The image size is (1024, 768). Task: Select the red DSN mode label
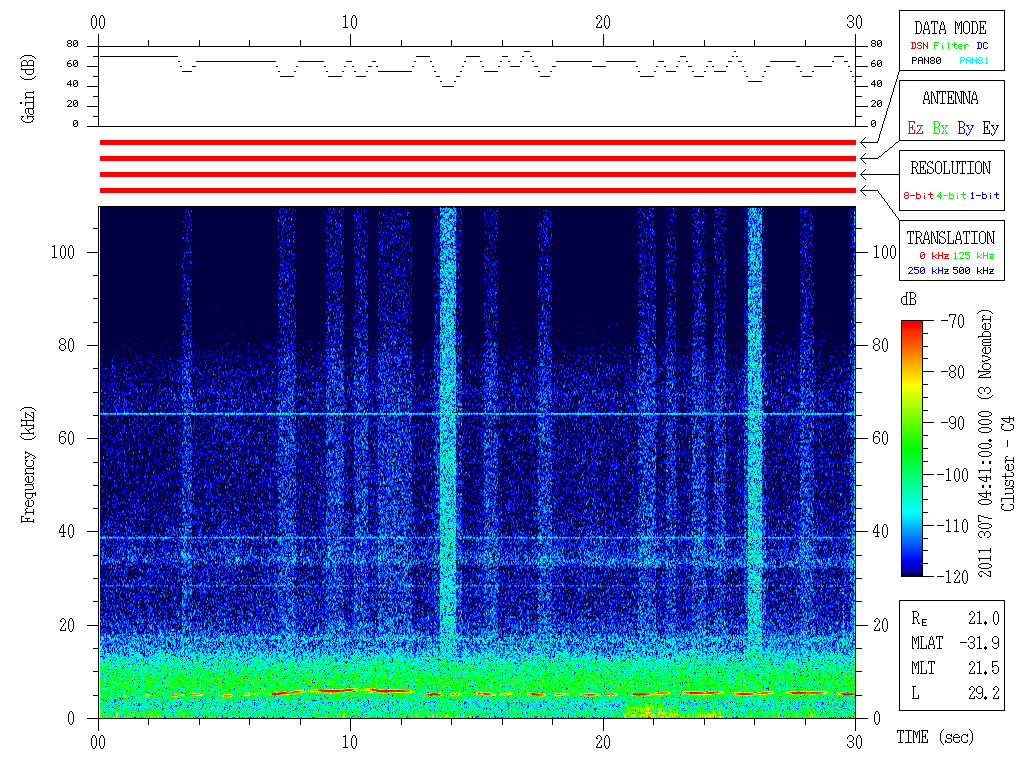pos(919,46)
